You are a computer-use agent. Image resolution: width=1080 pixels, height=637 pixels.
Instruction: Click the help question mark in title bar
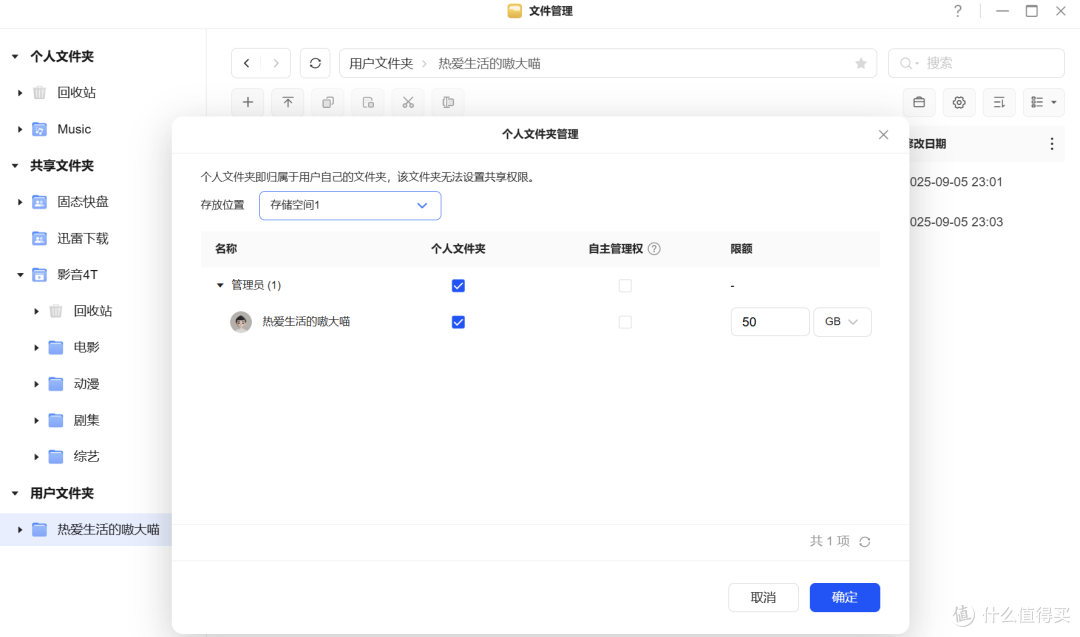pyautogui.click(x=957, y=11)
